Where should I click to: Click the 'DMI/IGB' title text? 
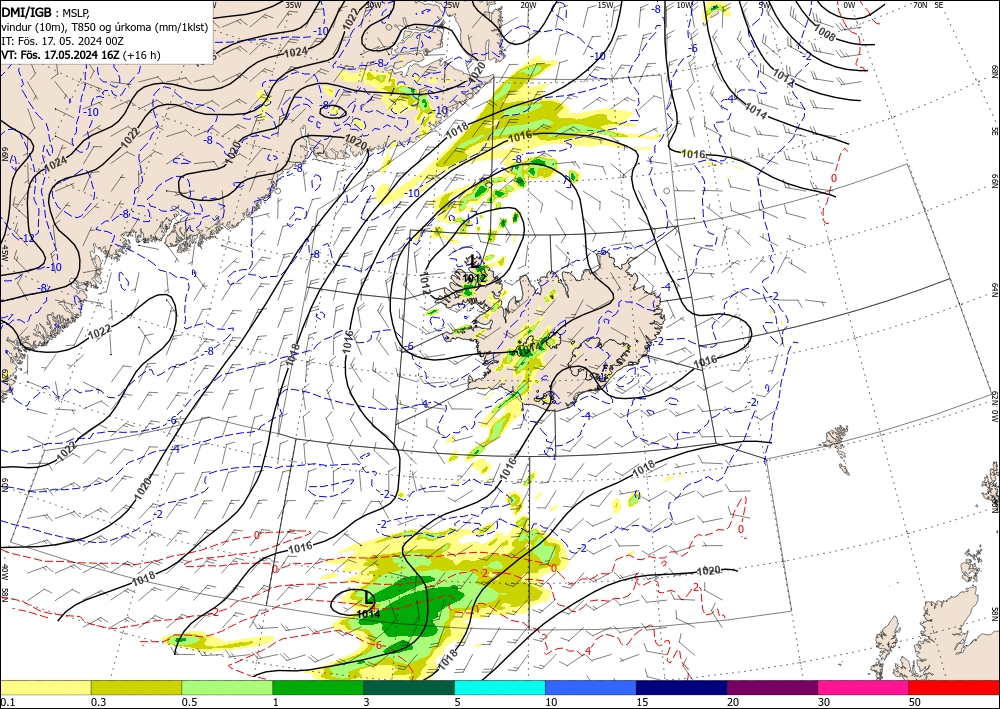coord(26,11)
